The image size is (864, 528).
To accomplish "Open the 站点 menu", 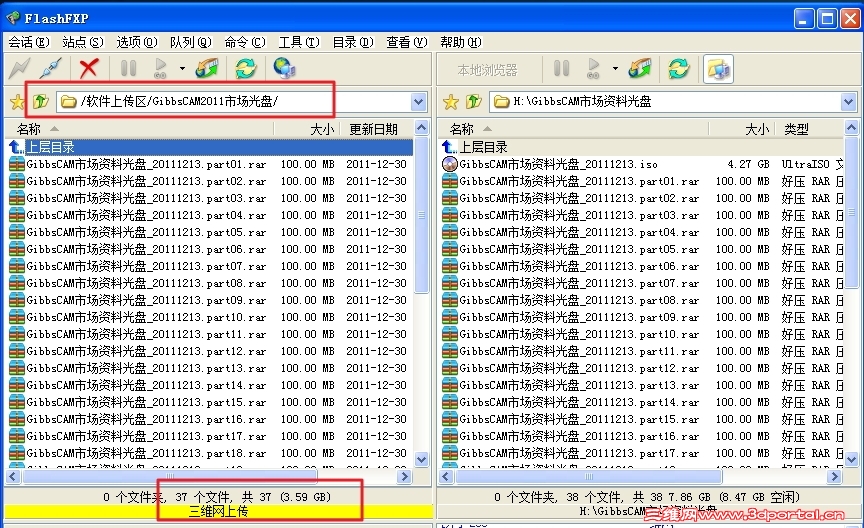I will pos(83,42).
